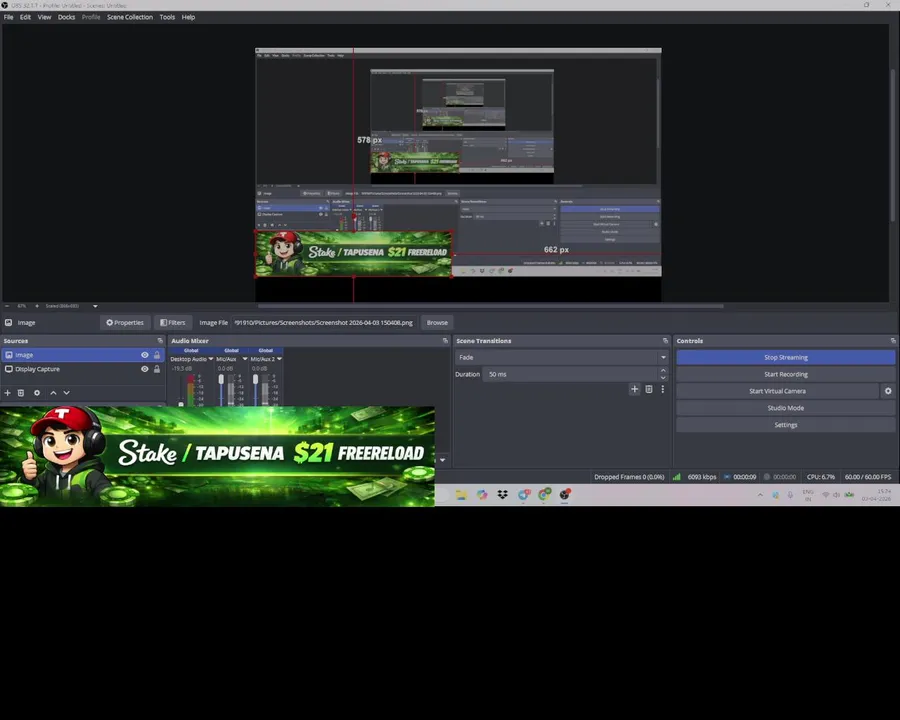Configure virtual camera gear icon
This screenshot has width=900, height=720.
888,391
